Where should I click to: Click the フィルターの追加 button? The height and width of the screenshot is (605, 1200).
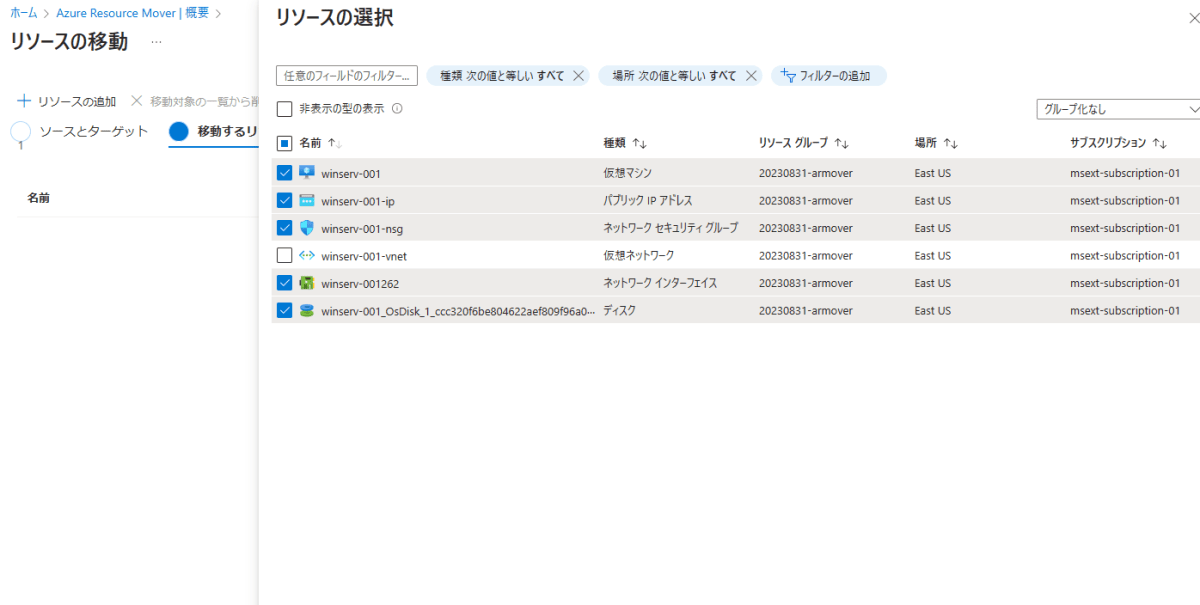point(828,76)
